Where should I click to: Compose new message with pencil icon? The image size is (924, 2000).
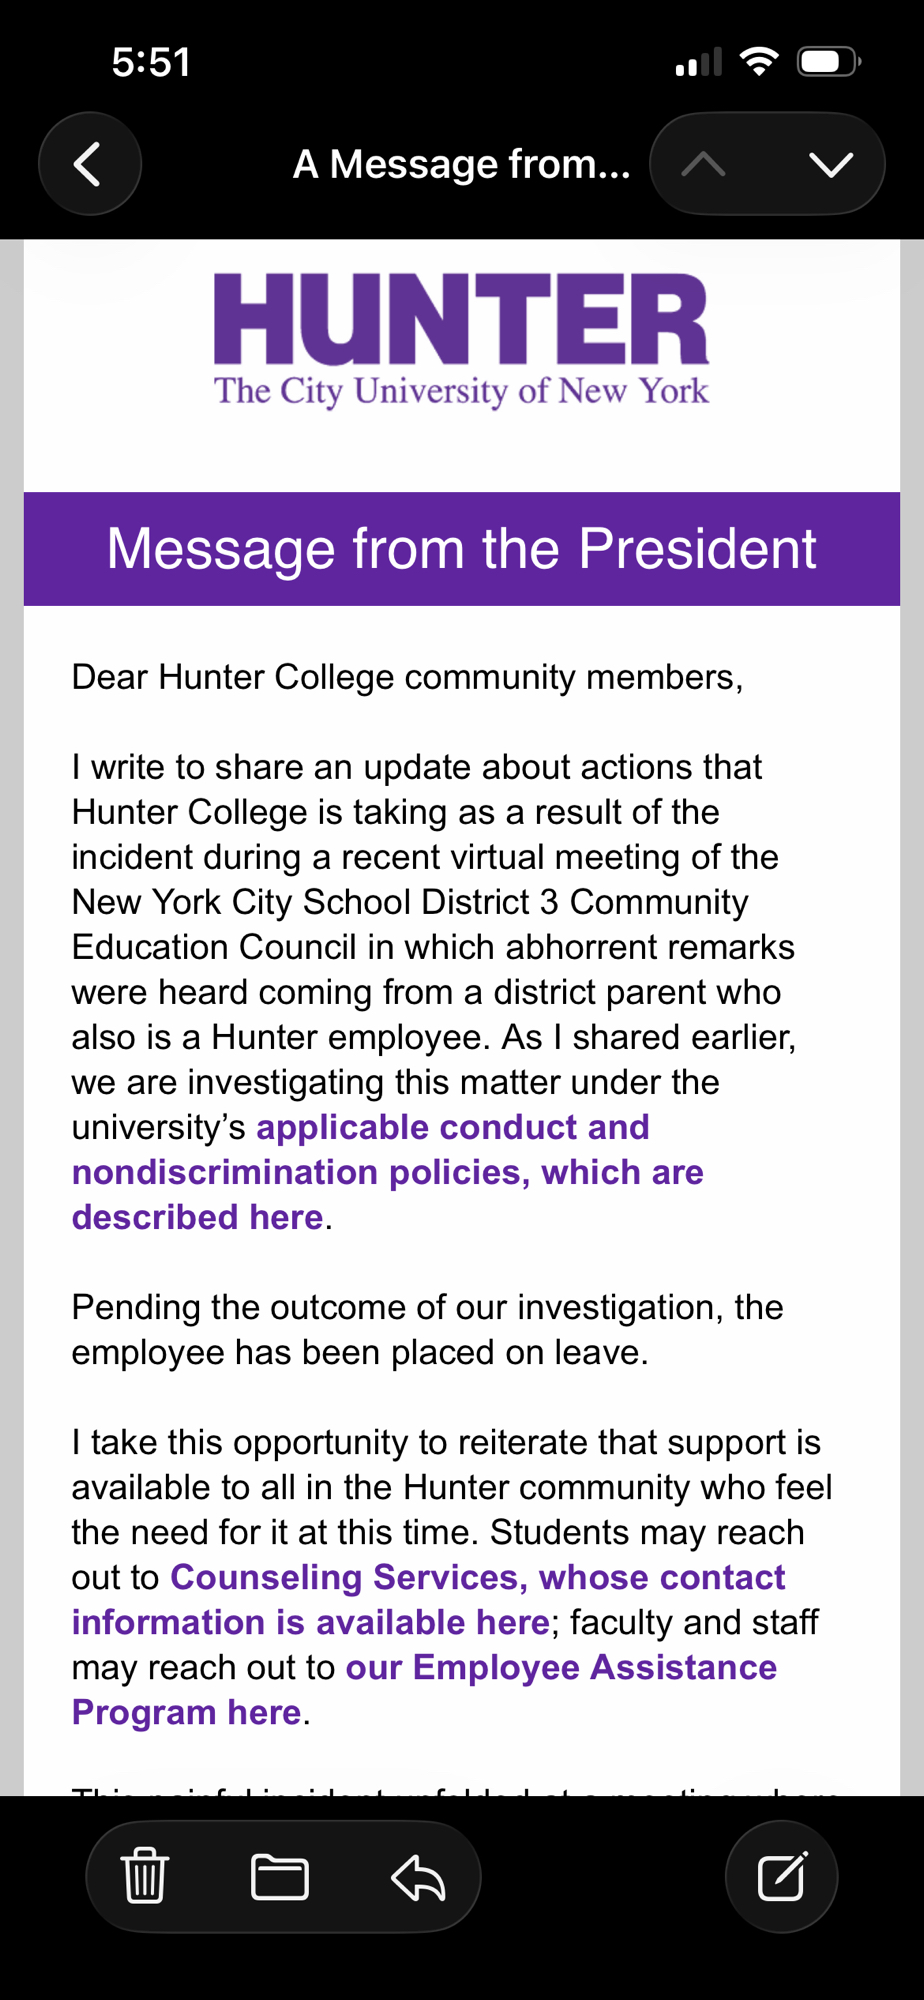coord(781,1876)
